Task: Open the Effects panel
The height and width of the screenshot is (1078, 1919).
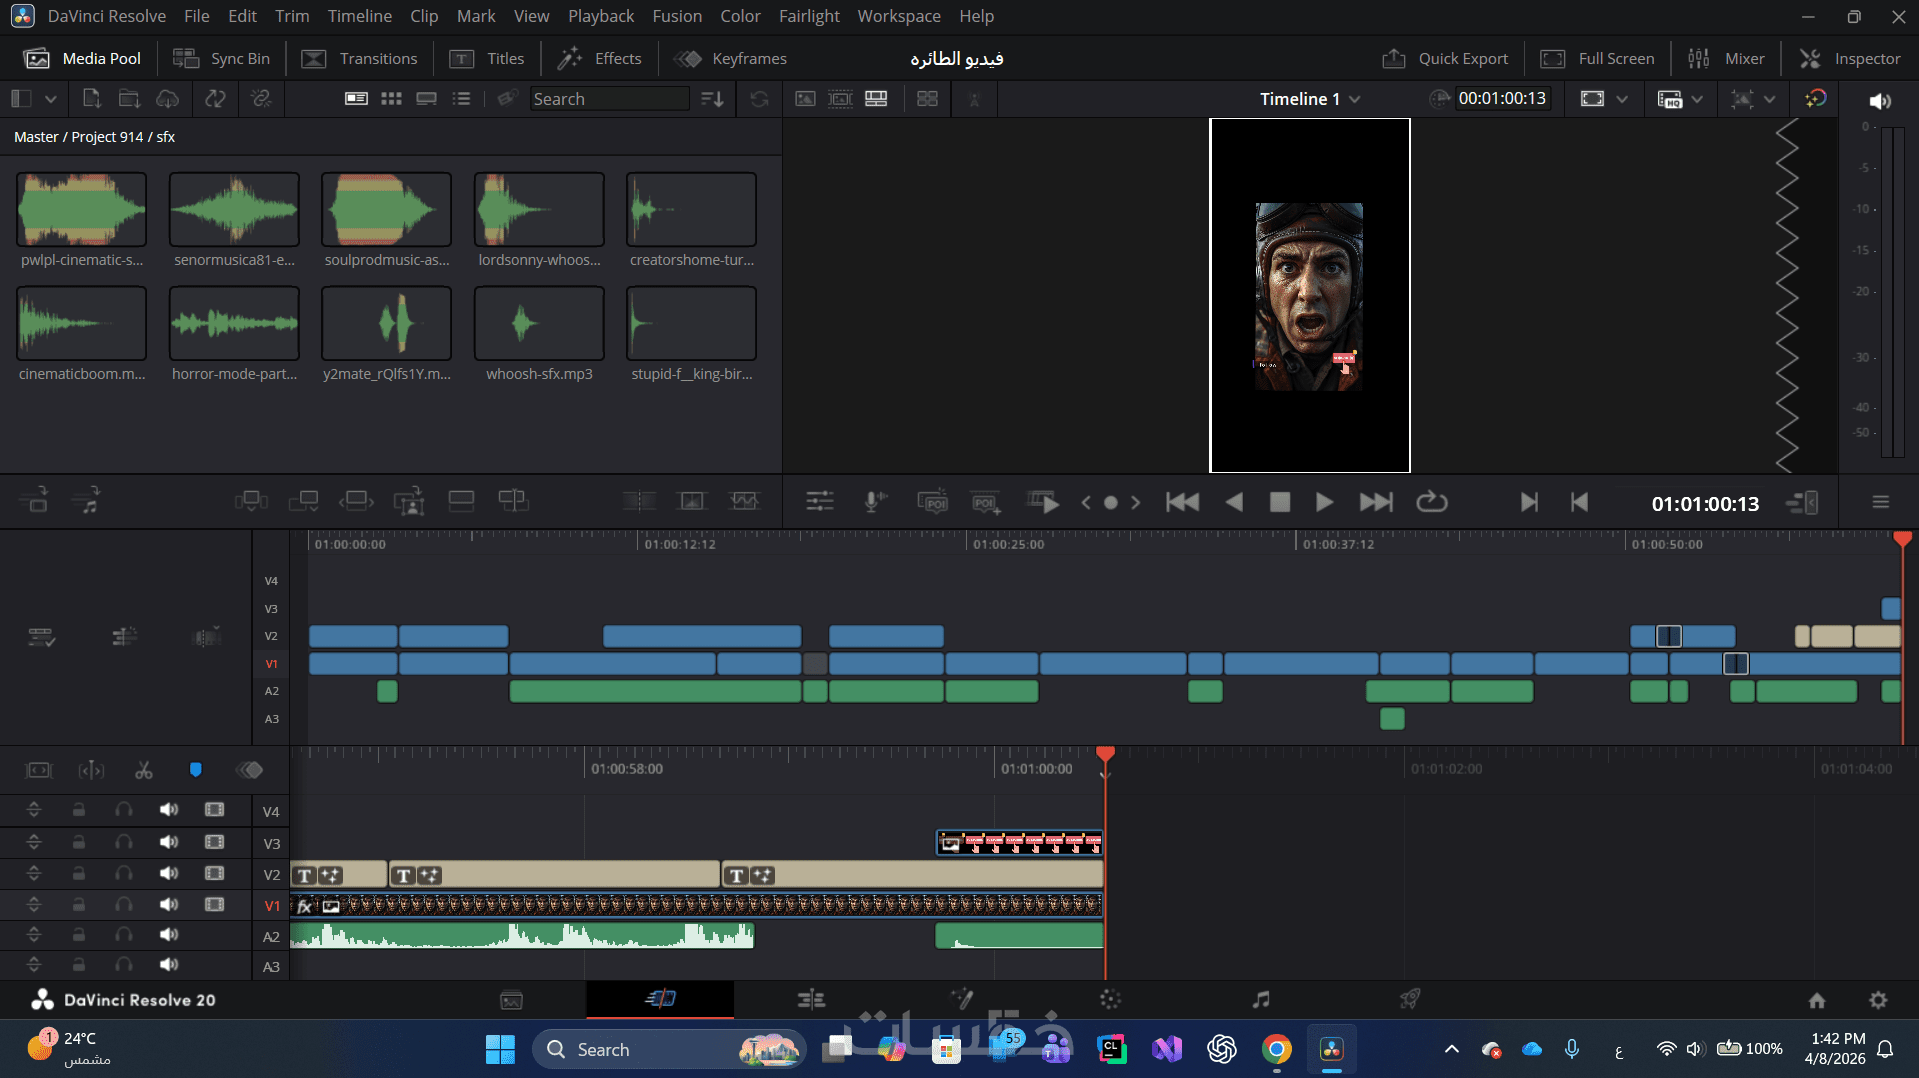Action: coord(600,59)
